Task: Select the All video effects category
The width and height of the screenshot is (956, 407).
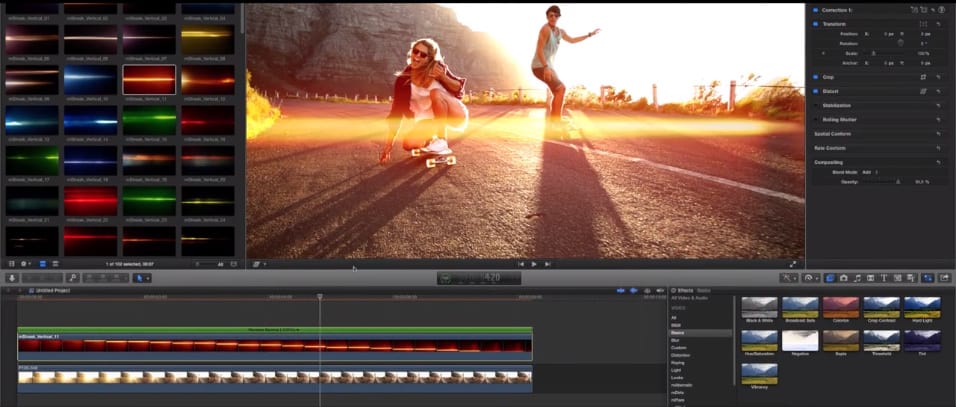Action: pos(673,318)
